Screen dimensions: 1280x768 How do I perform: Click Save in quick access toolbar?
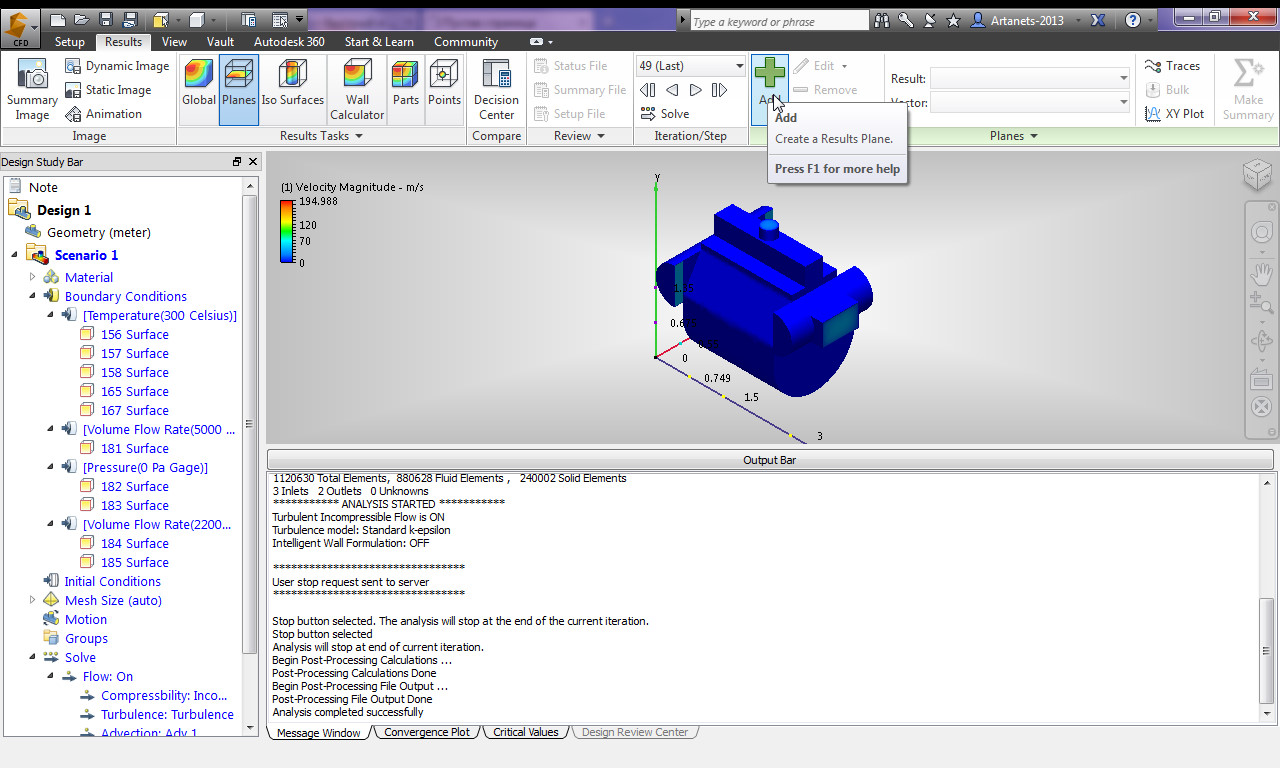[106, 19]
